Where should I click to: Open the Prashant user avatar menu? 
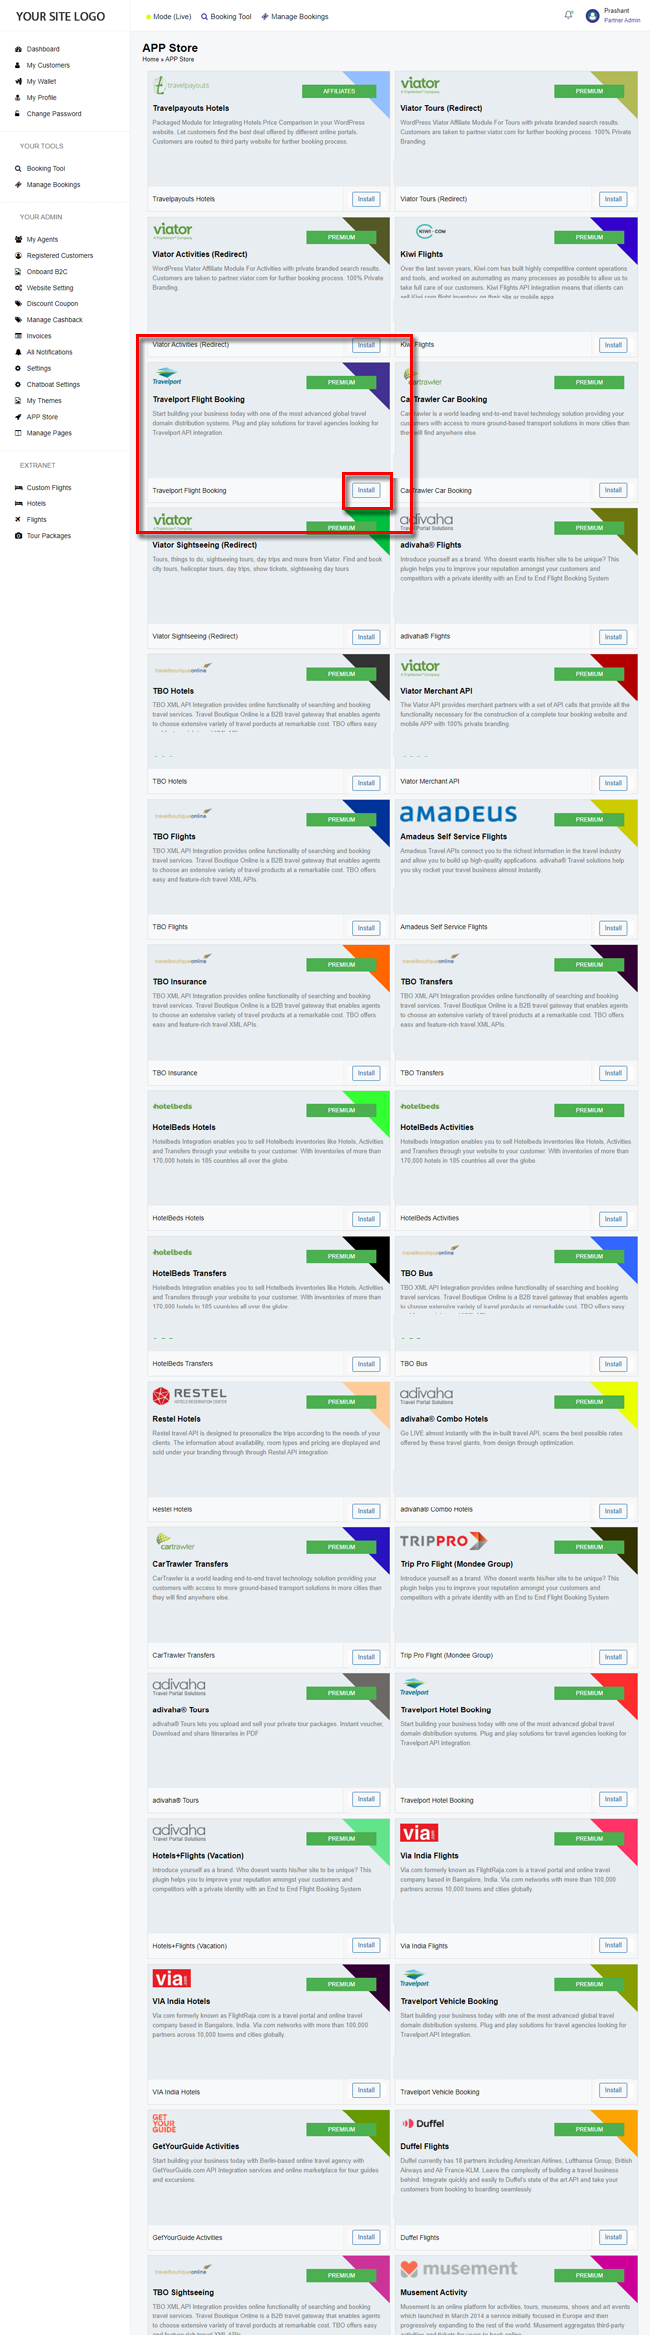[592, 16]
